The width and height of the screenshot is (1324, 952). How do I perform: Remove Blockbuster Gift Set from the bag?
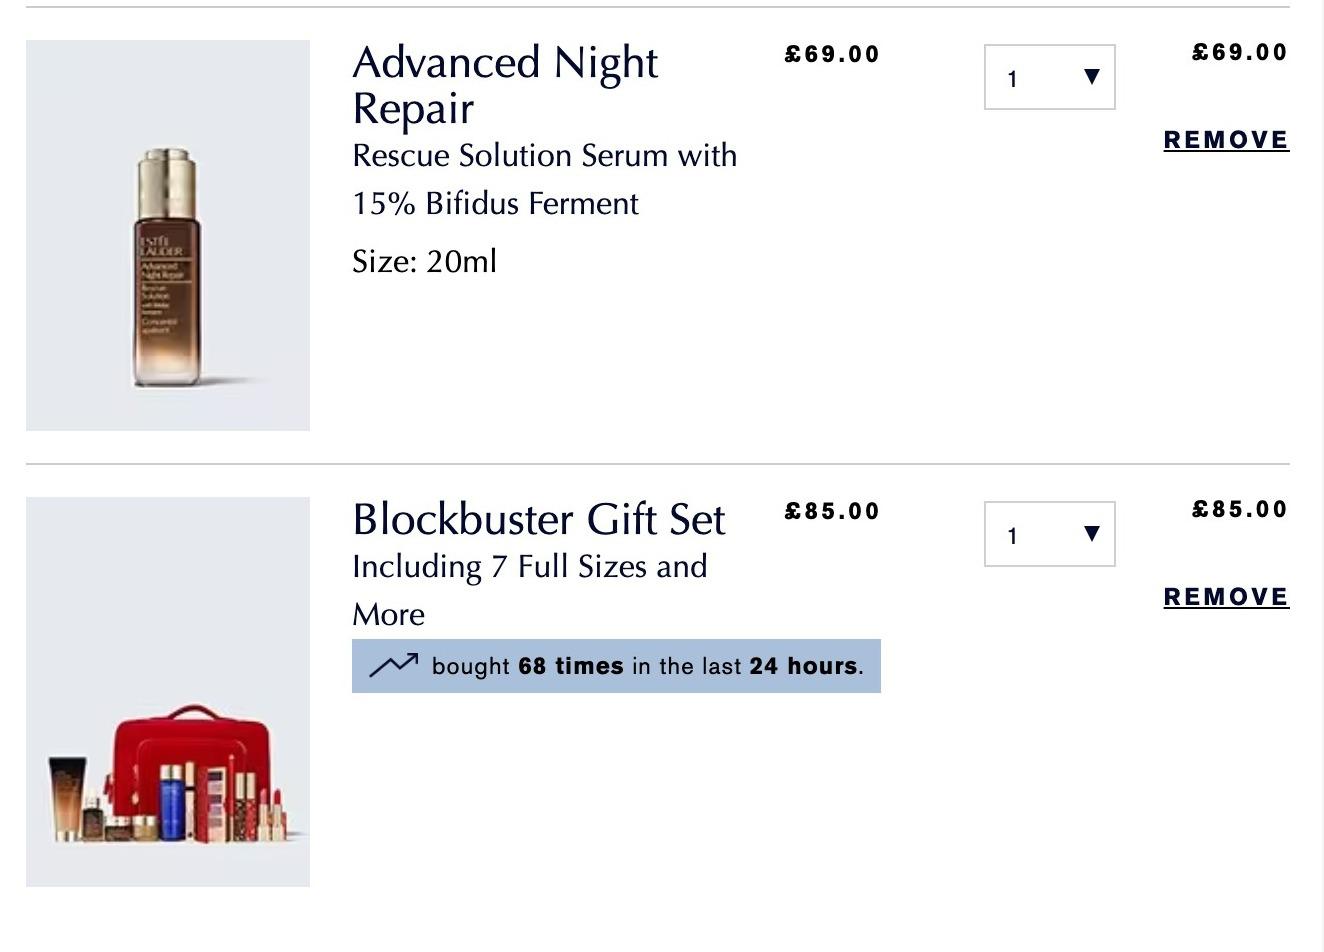click(x=1227, y=597)
